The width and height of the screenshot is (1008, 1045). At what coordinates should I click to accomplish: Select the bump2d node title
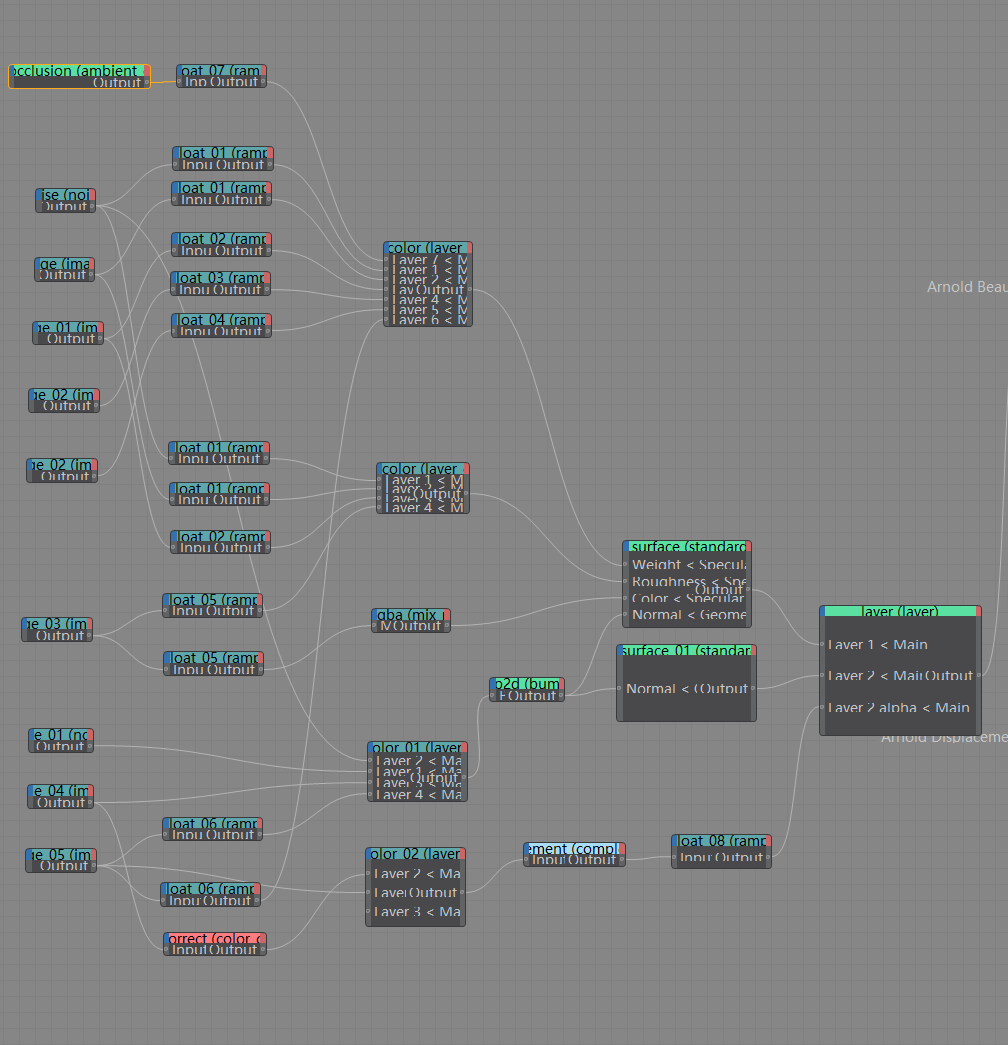(527, 684)
